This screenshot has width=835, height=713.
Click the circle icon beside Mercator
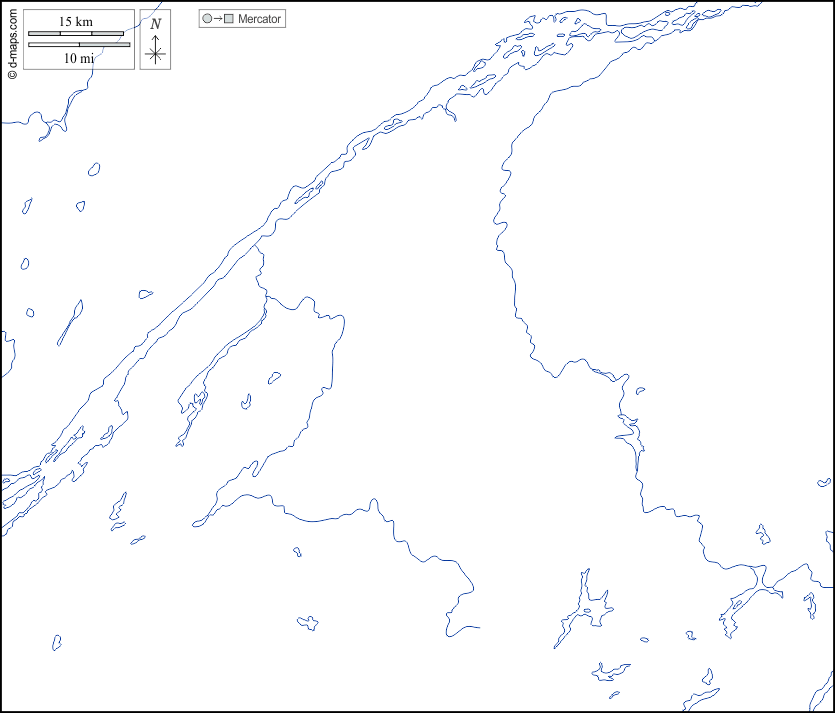coord(207,19)
